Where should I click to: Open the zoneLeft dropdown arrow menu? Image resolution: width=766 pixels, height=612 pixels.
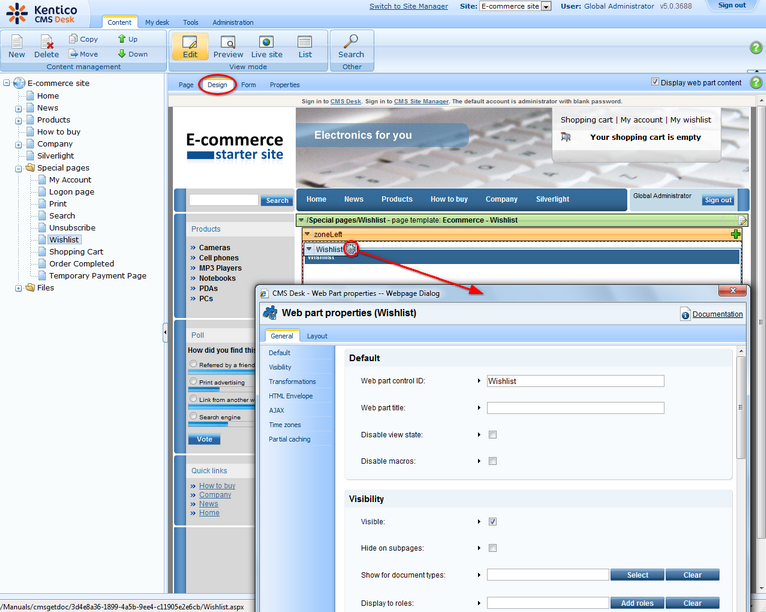[307, 234]
